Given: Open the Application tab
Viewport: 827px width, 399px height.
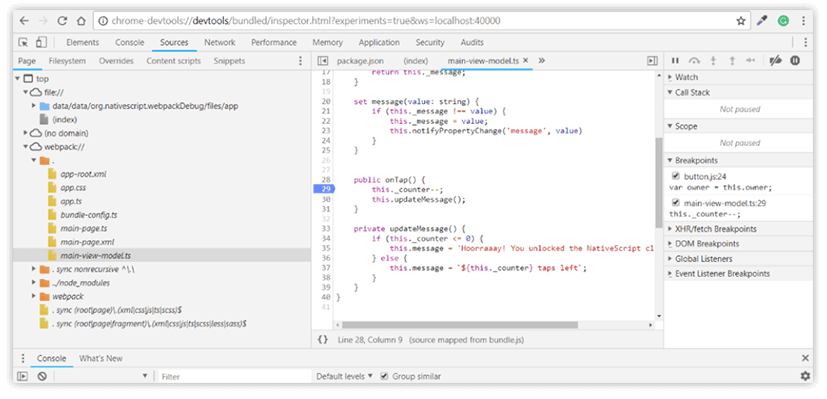Looking at the screenshot, I should [x=379, y=43].
